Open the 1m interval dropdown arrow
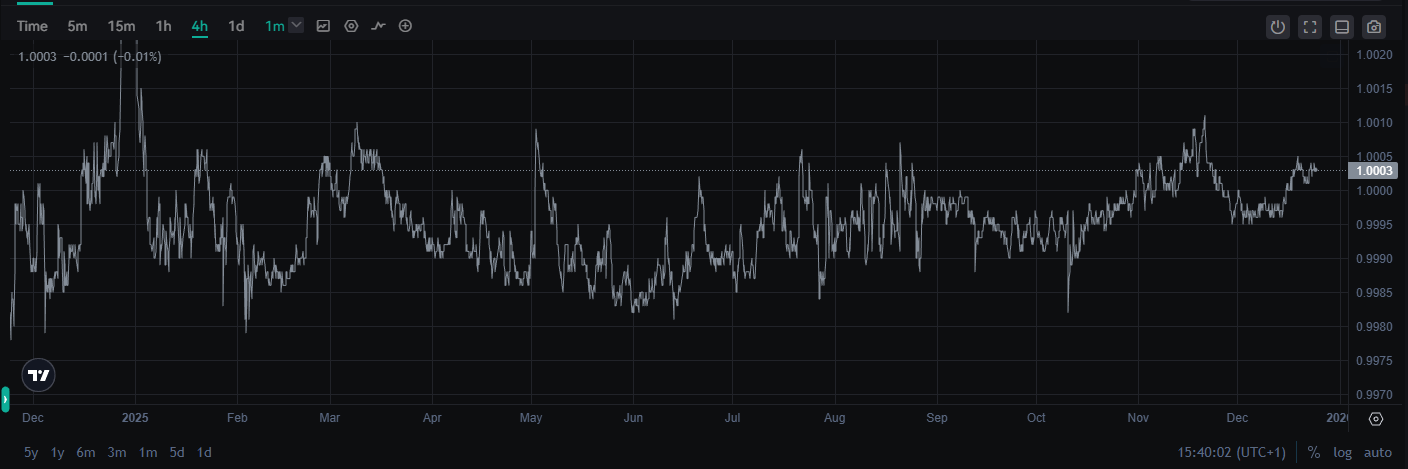 296,26
